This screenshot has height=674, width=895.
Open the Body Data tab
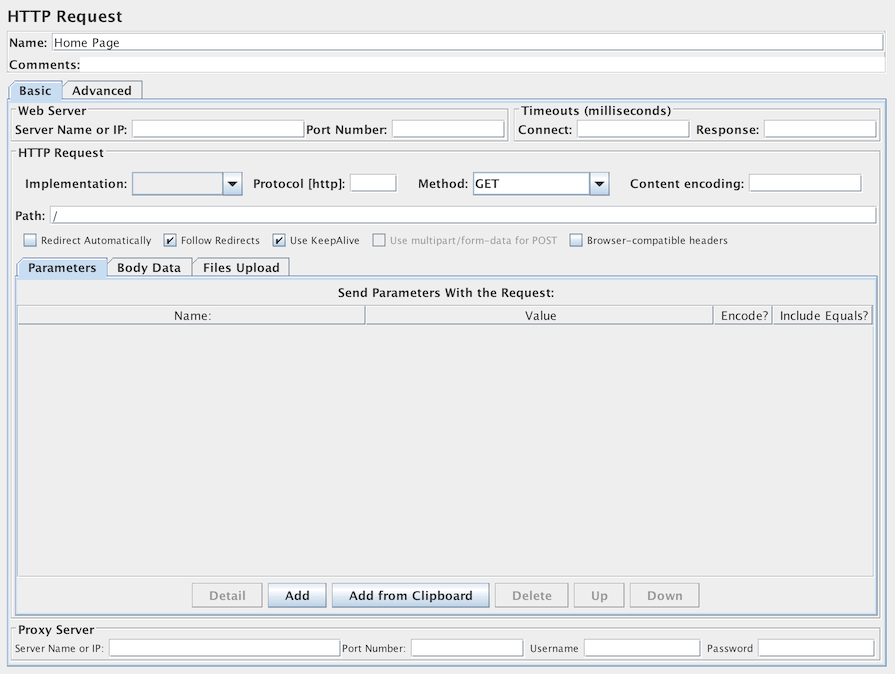(149, 268)
